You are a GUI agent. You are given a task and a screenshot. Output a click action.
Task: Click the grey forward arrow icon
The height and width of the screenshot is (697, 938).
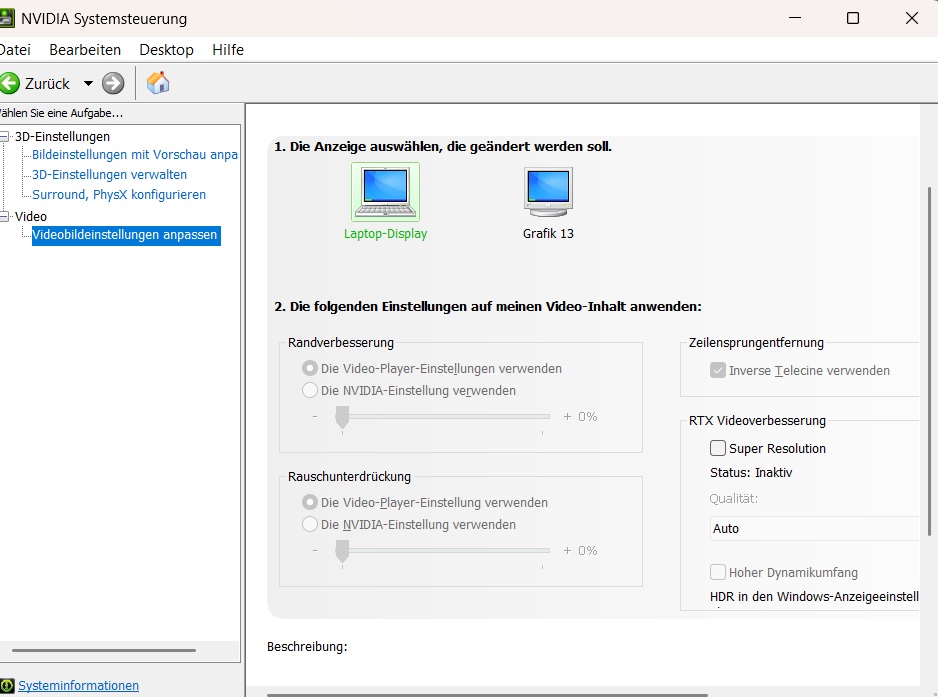point(113,83)
